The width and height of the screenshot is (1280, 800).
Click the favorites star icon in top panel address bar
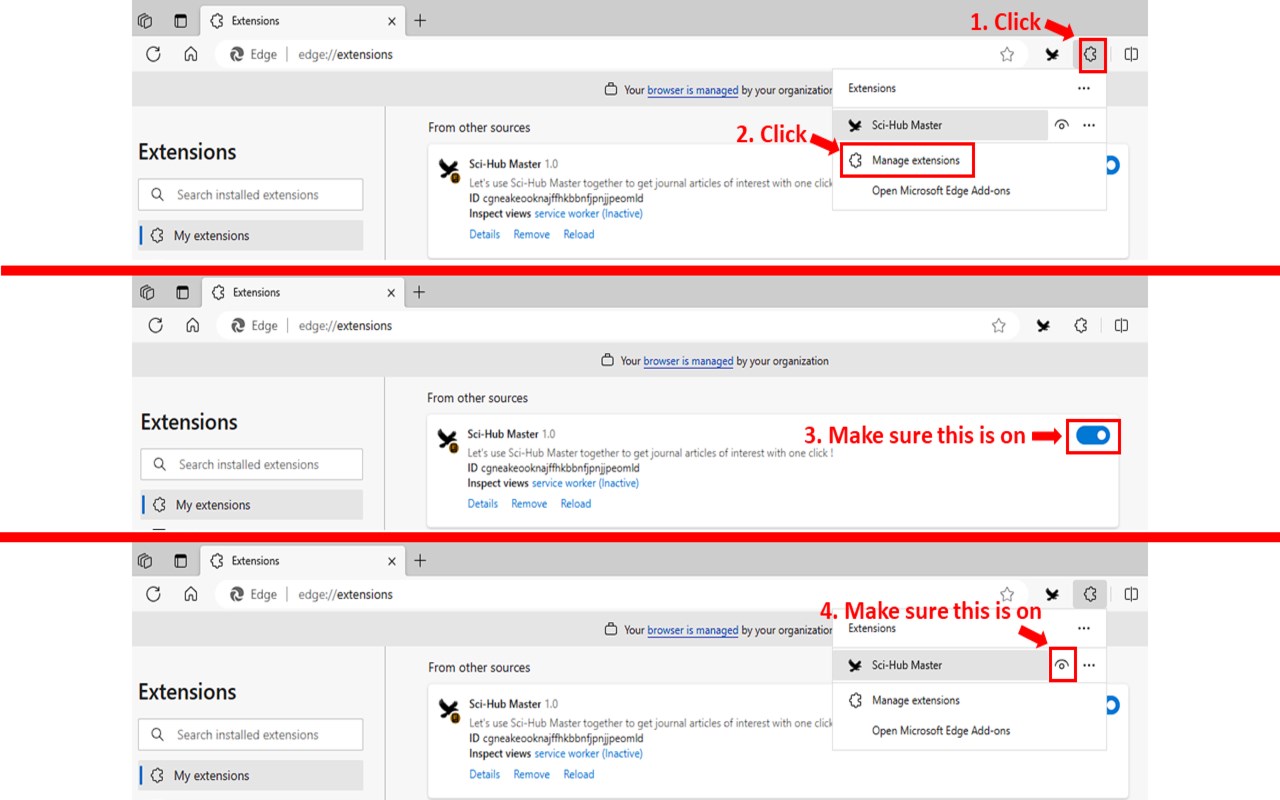[x=1007, y=55]
